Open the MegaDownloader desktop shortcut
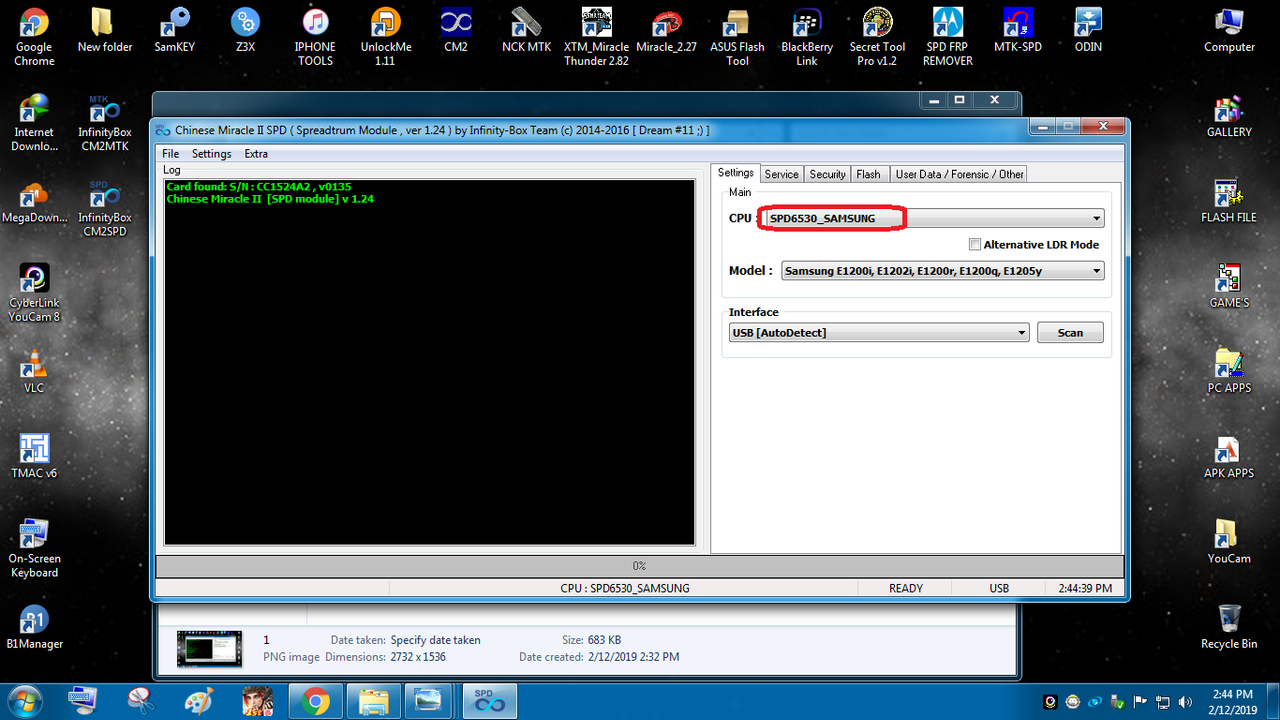Viewport: 1280px width, 720px height. coord(34,200)
